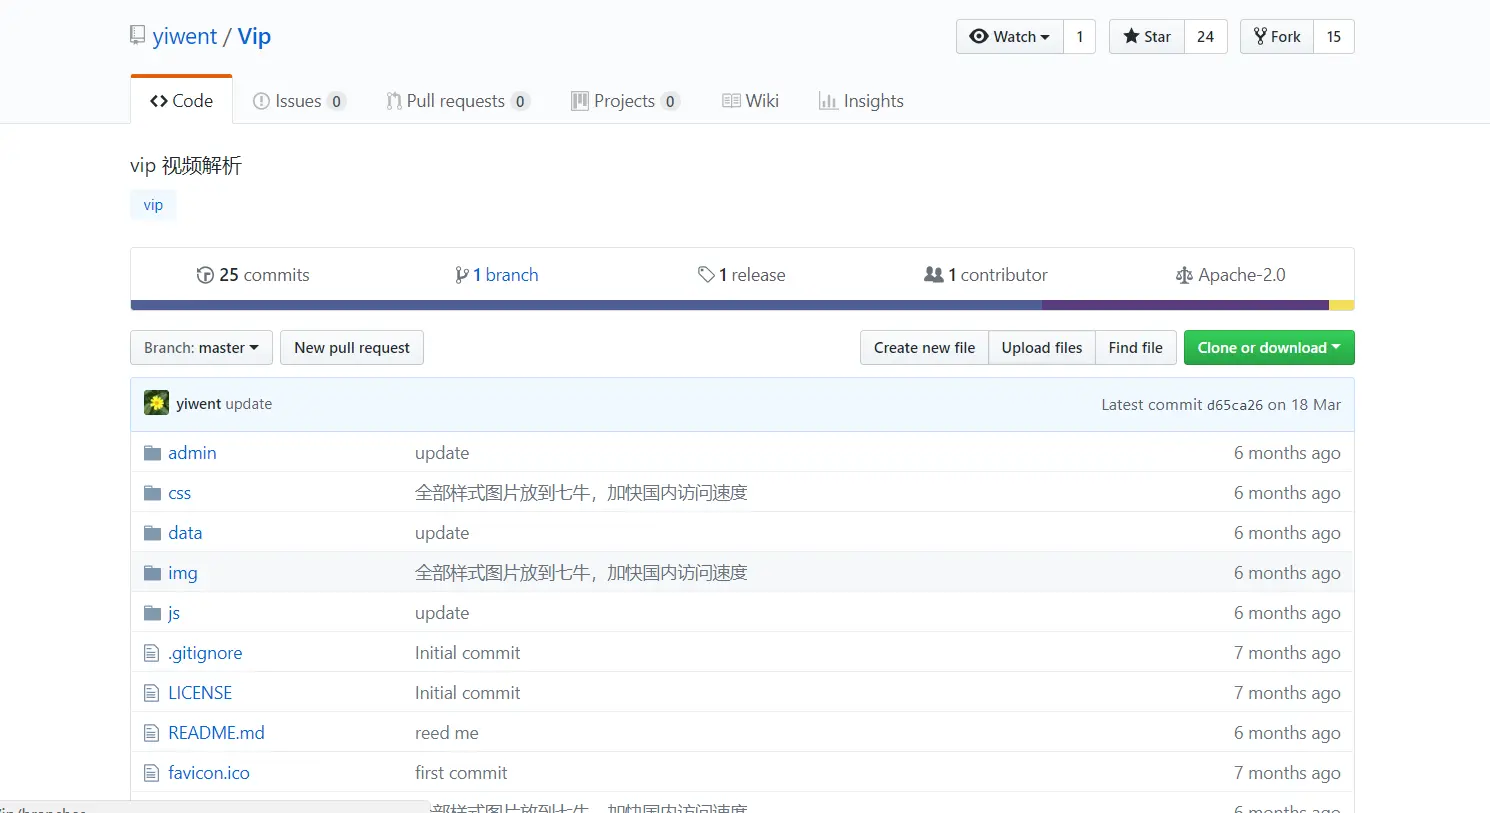Click the LICENSE file icon
The height and width of the screenshot is (813, 1490).
coord(152,693)
